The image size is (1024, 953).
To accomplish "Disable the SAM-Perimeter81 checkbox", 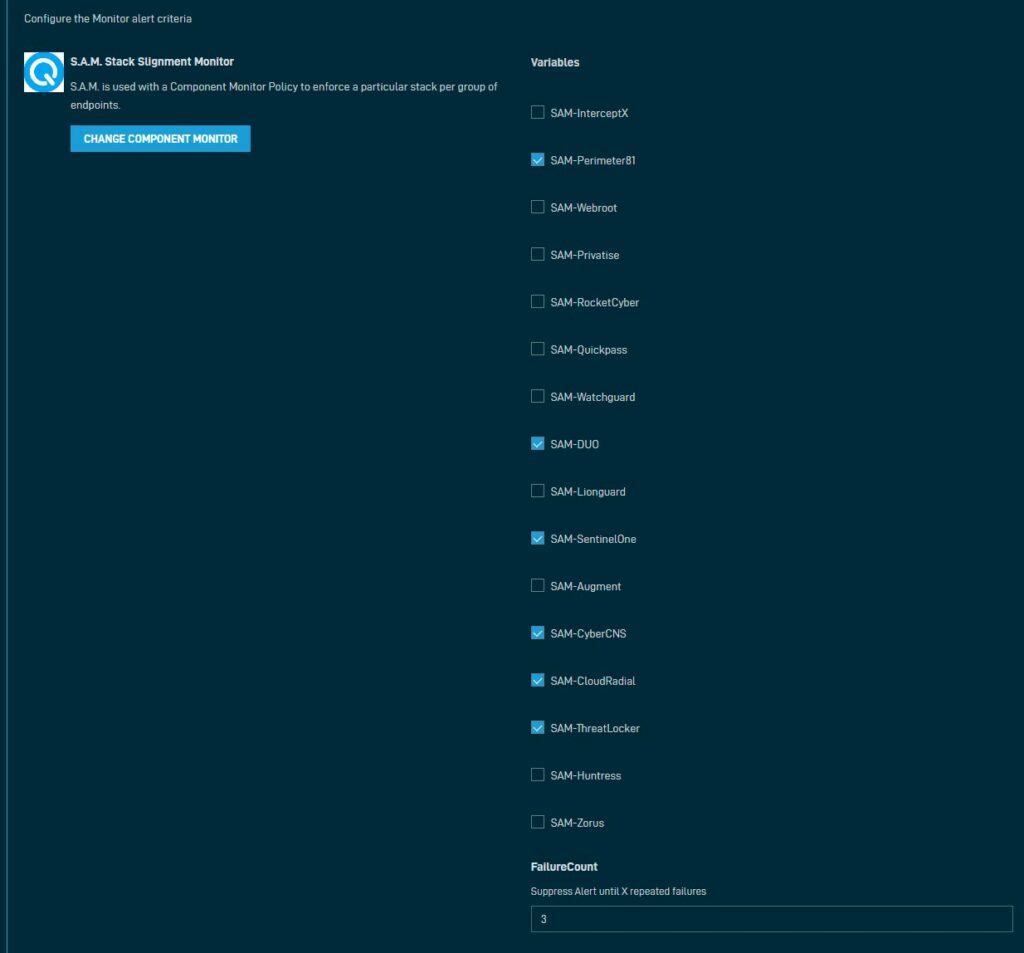I will 537,159.
